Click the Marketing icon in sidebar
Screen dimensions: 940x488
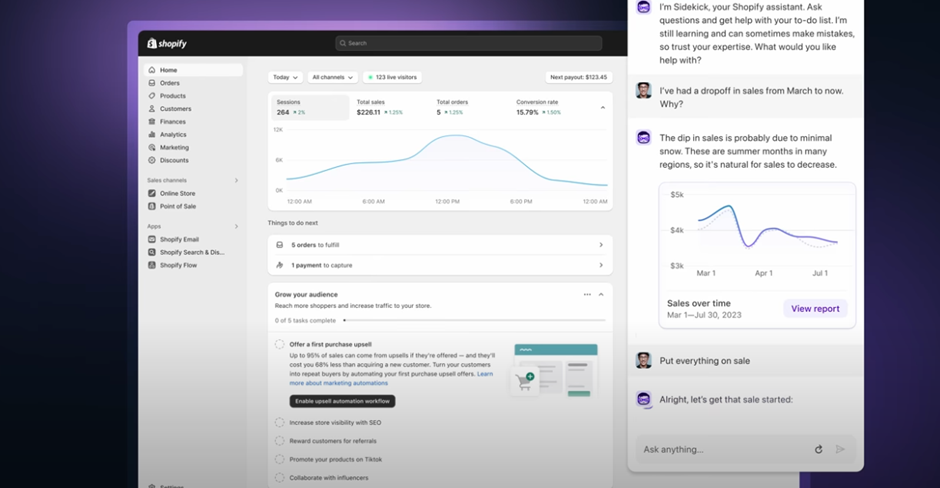tap(152, 147)
